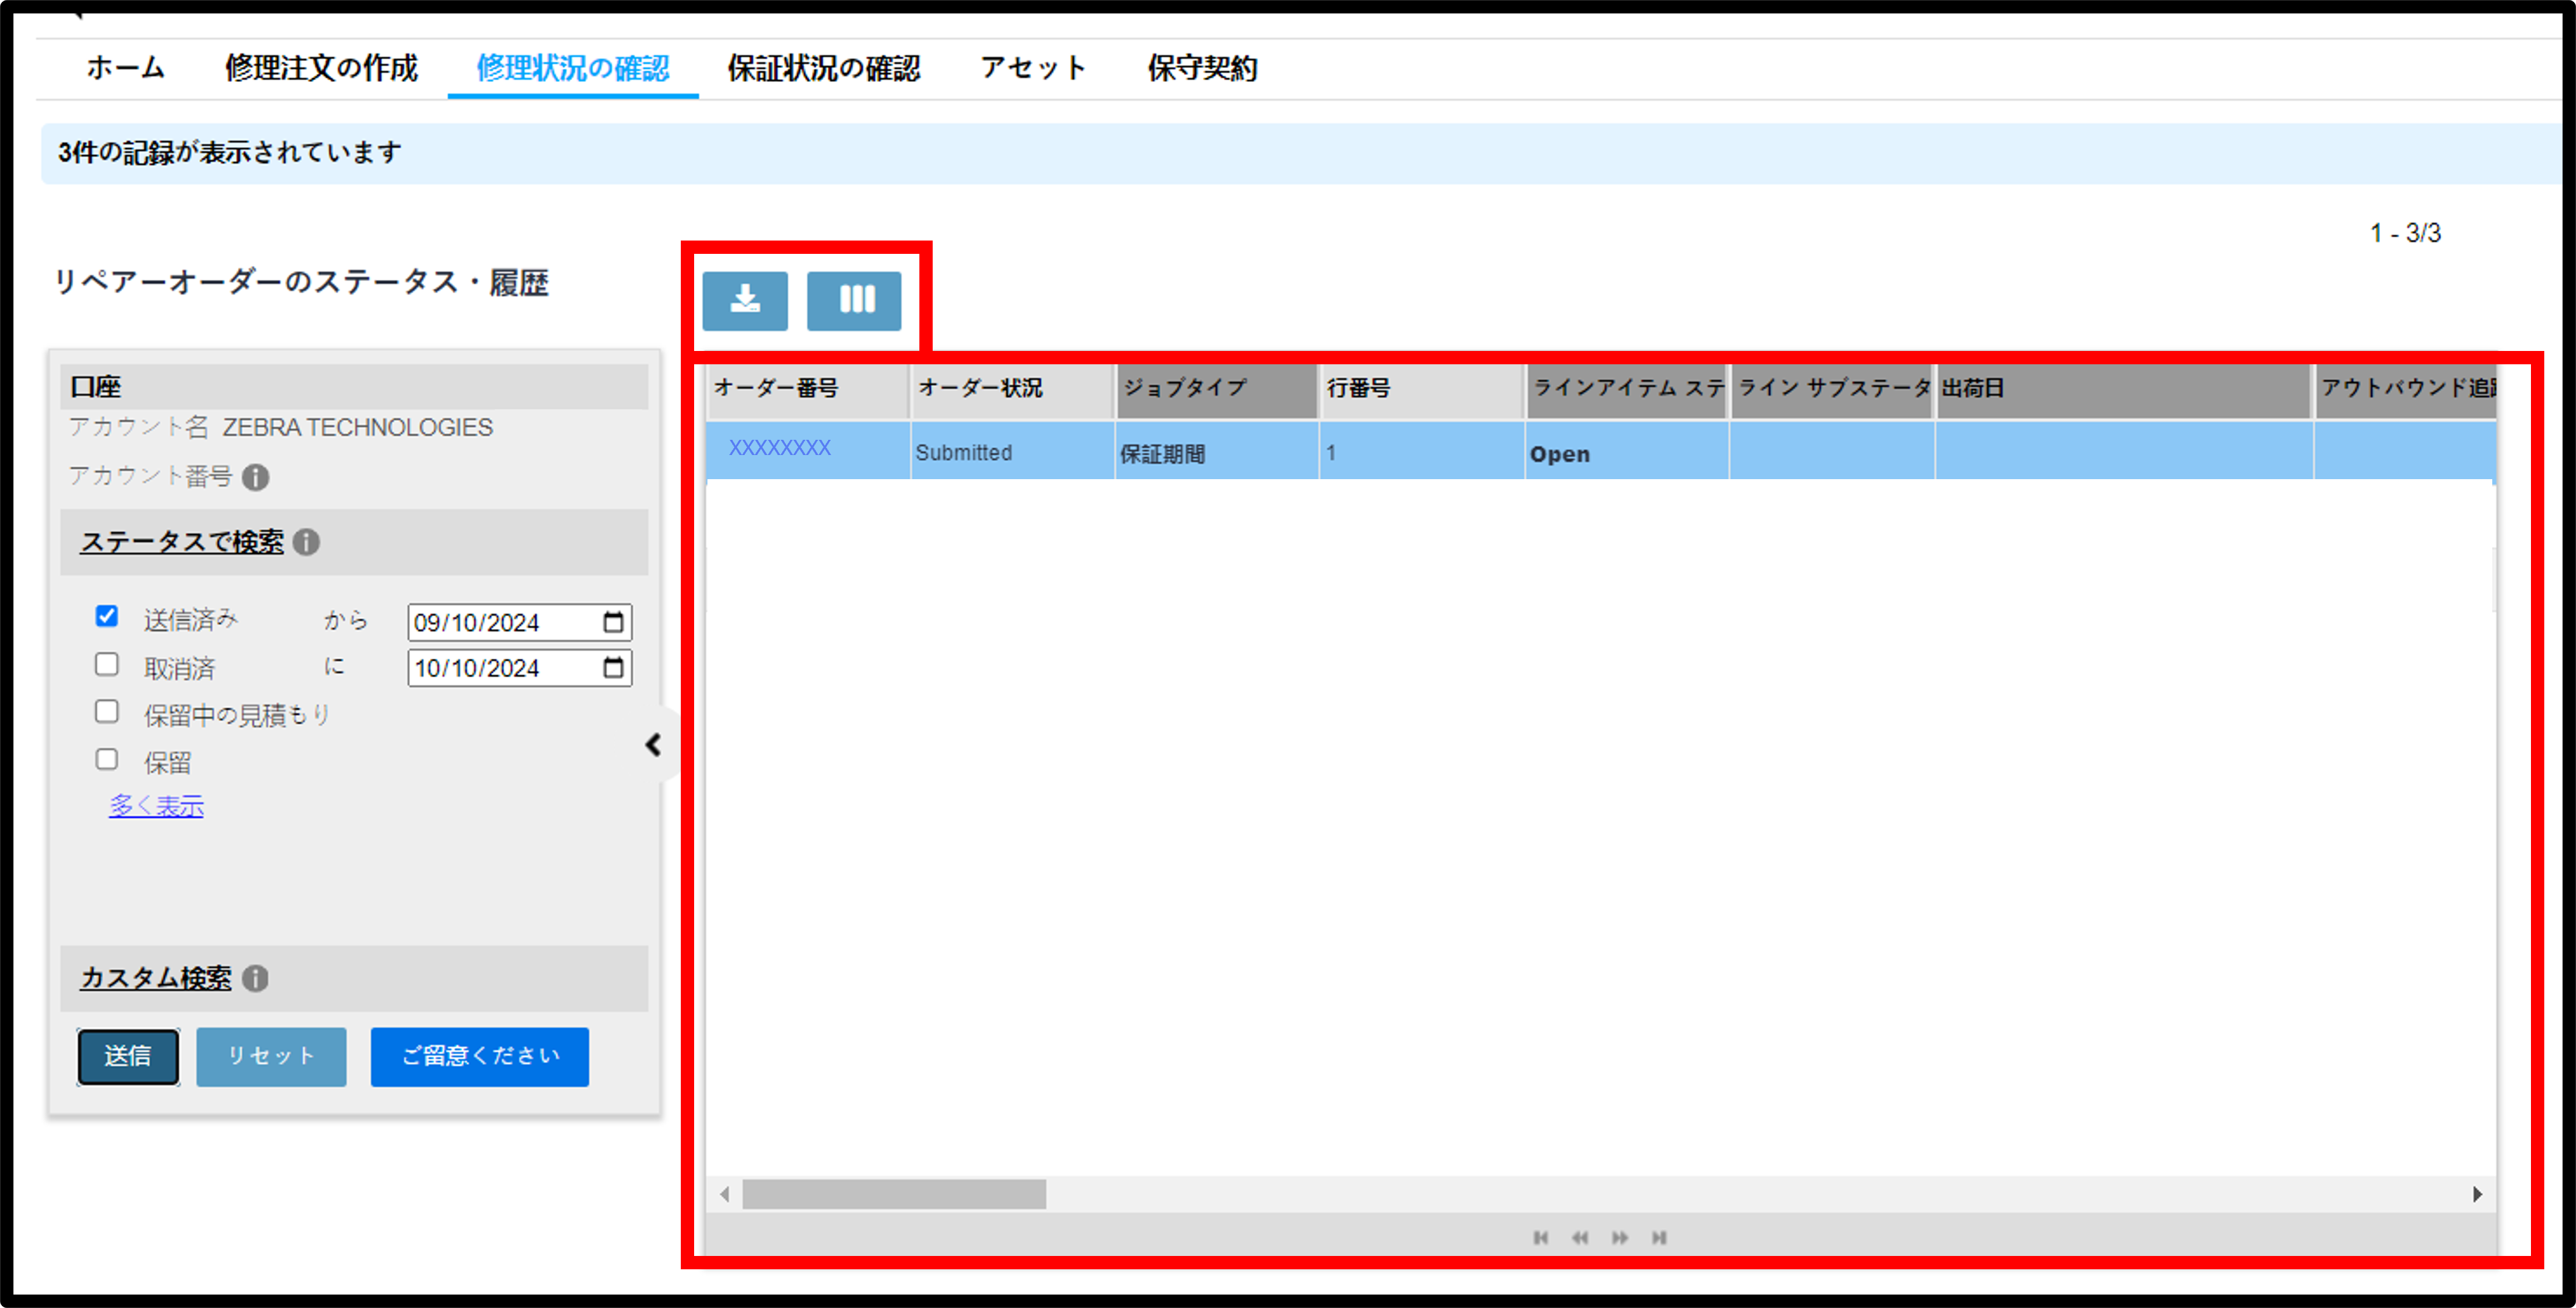2576x1308 pixels.
Task: Enable the 保留中の見積もり checkbox
Action: 107,711
